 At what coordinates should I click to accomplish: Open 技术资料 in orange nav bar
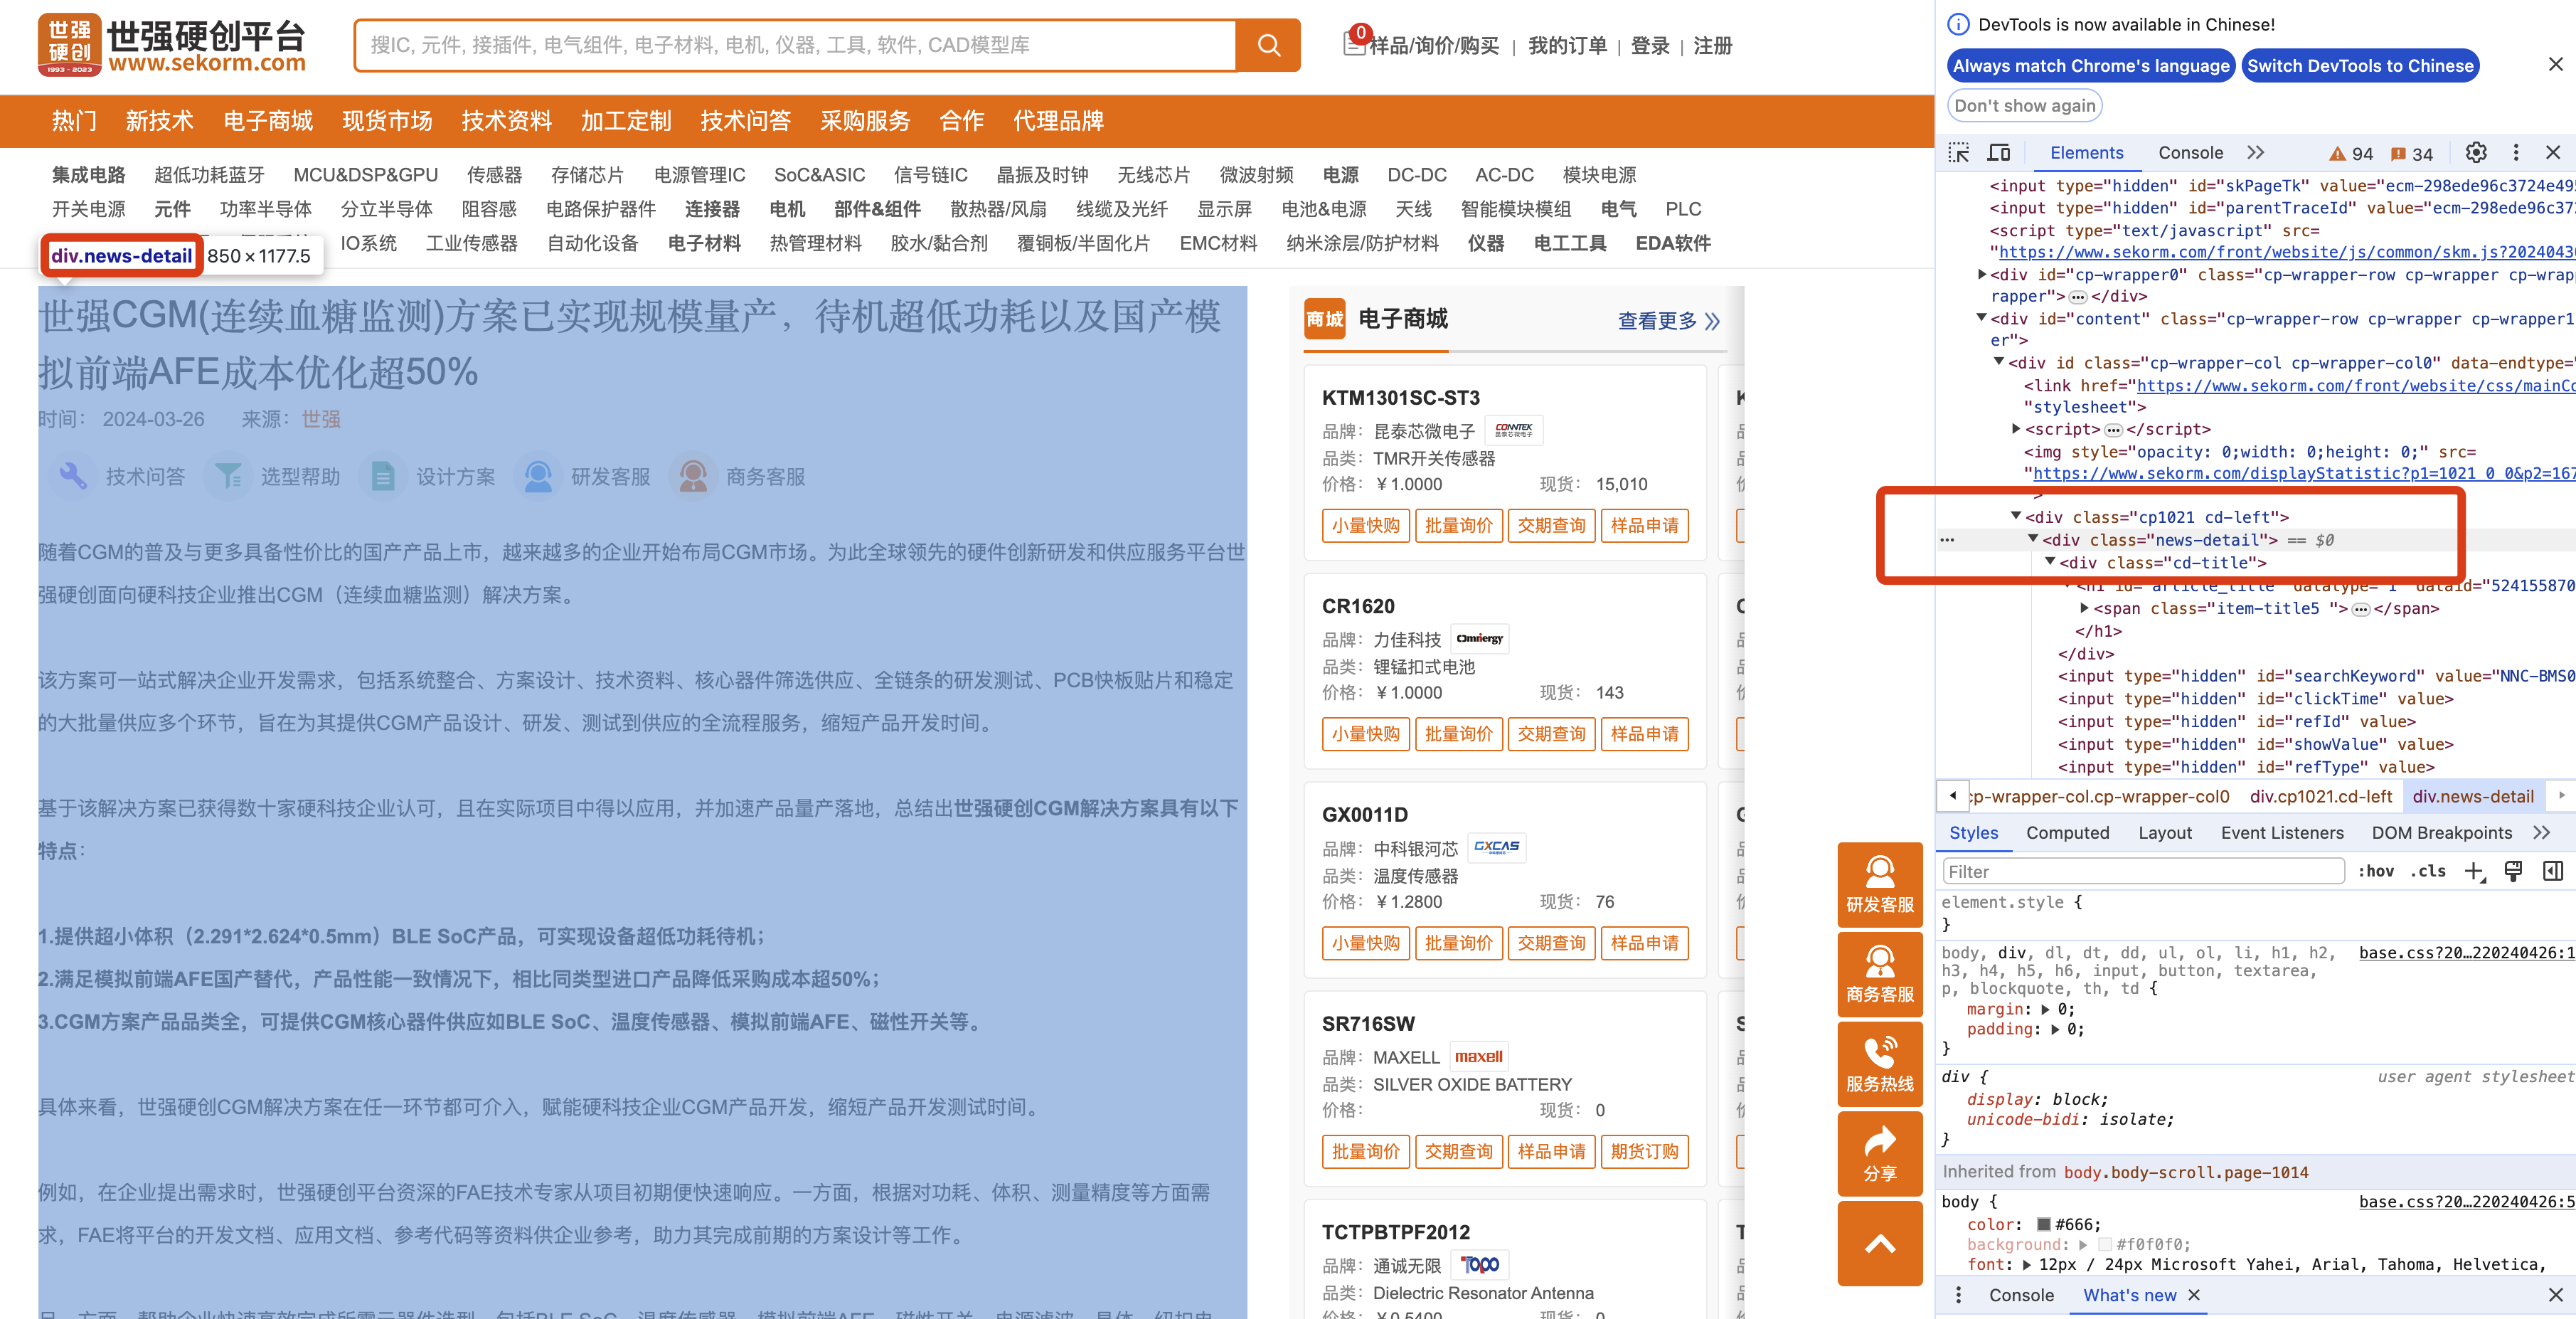(506, 121)
